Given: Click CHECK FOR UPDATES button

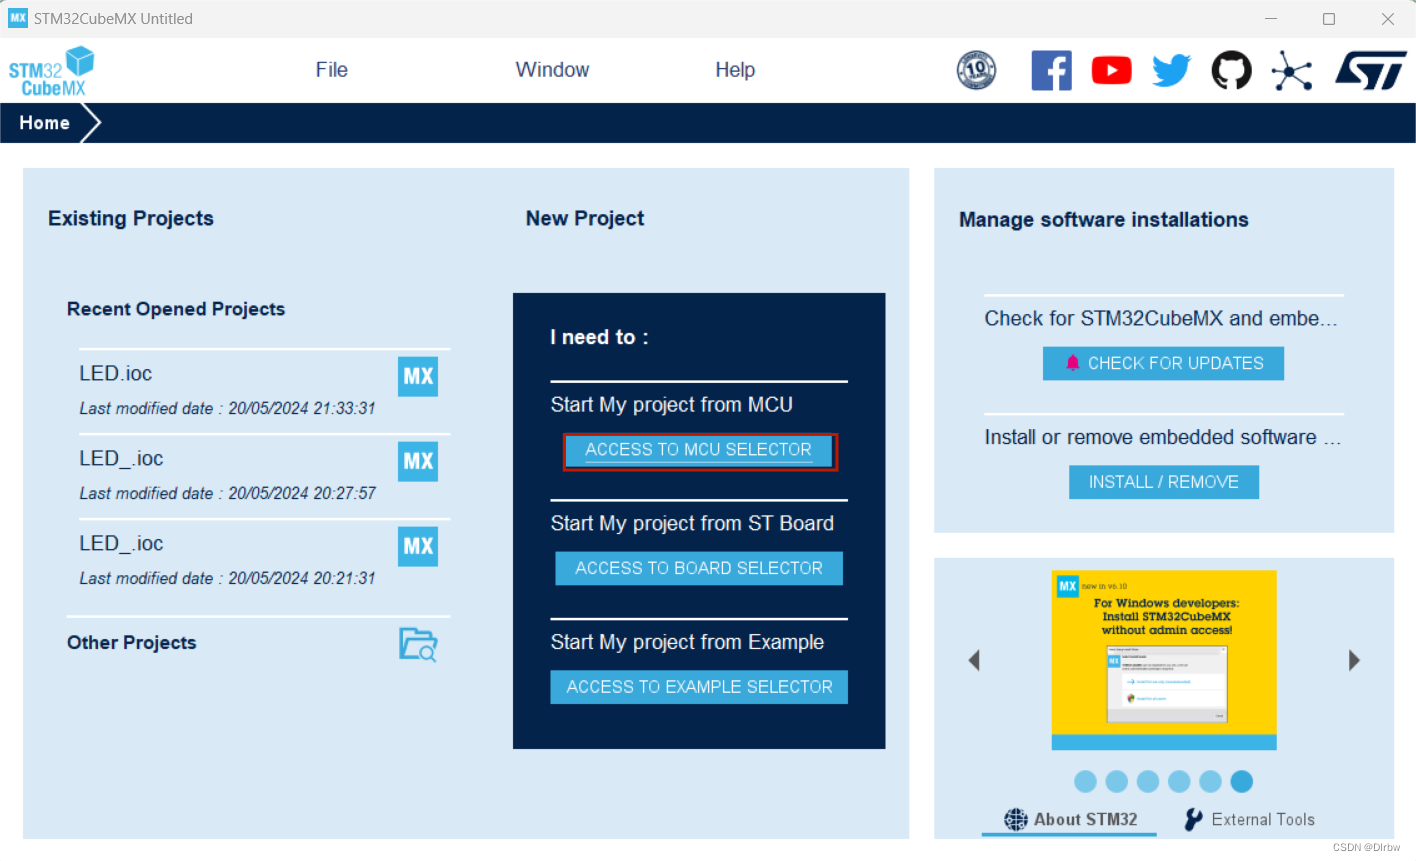Looking at the screenshot, I should (1163, 363).
